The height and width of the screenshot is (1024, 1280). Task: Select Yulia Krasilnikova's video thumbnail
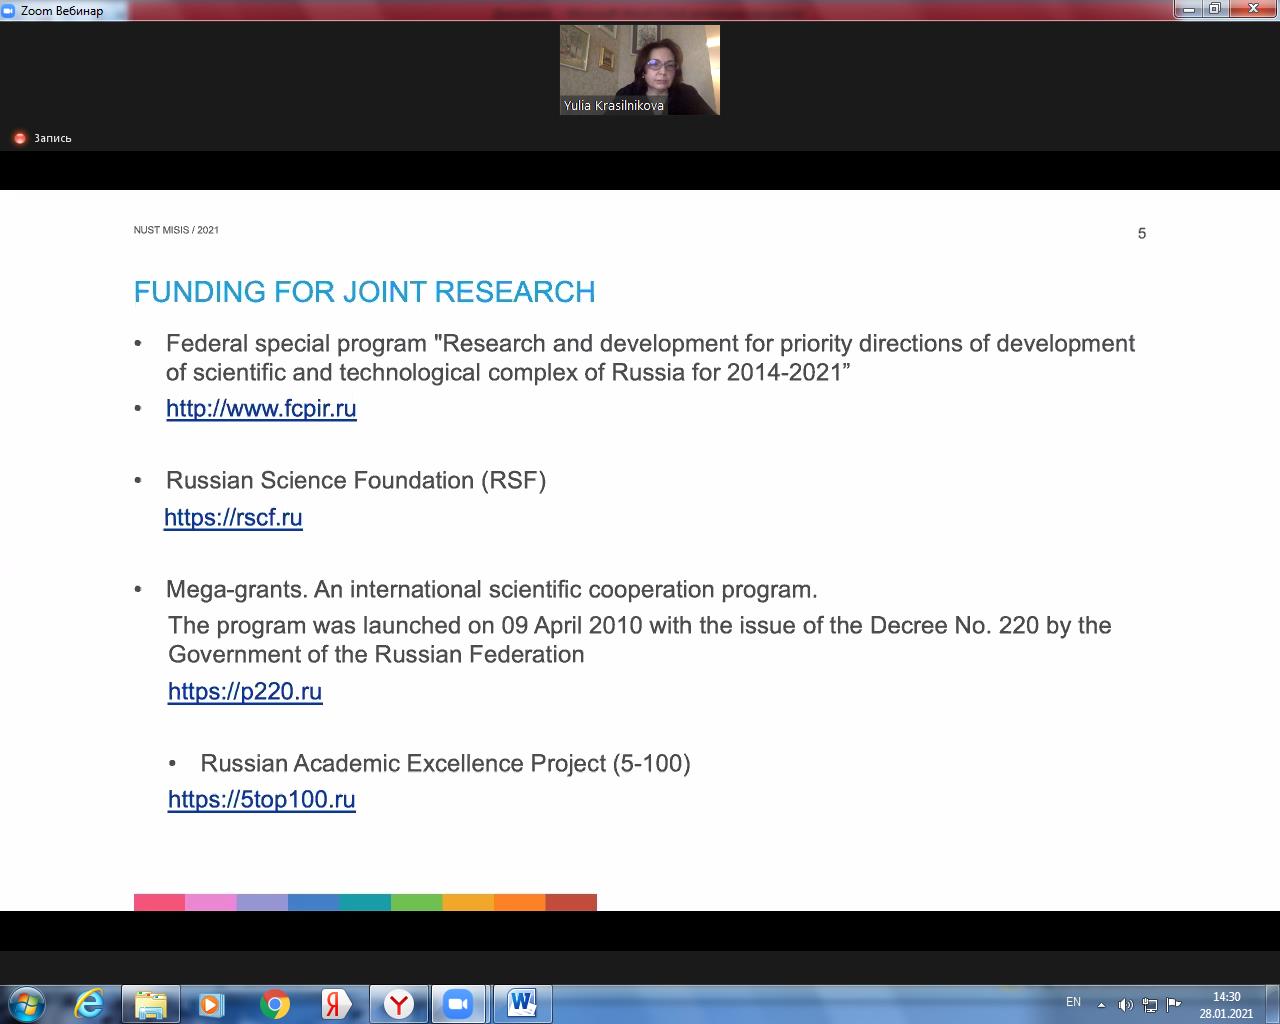[639, 70]
